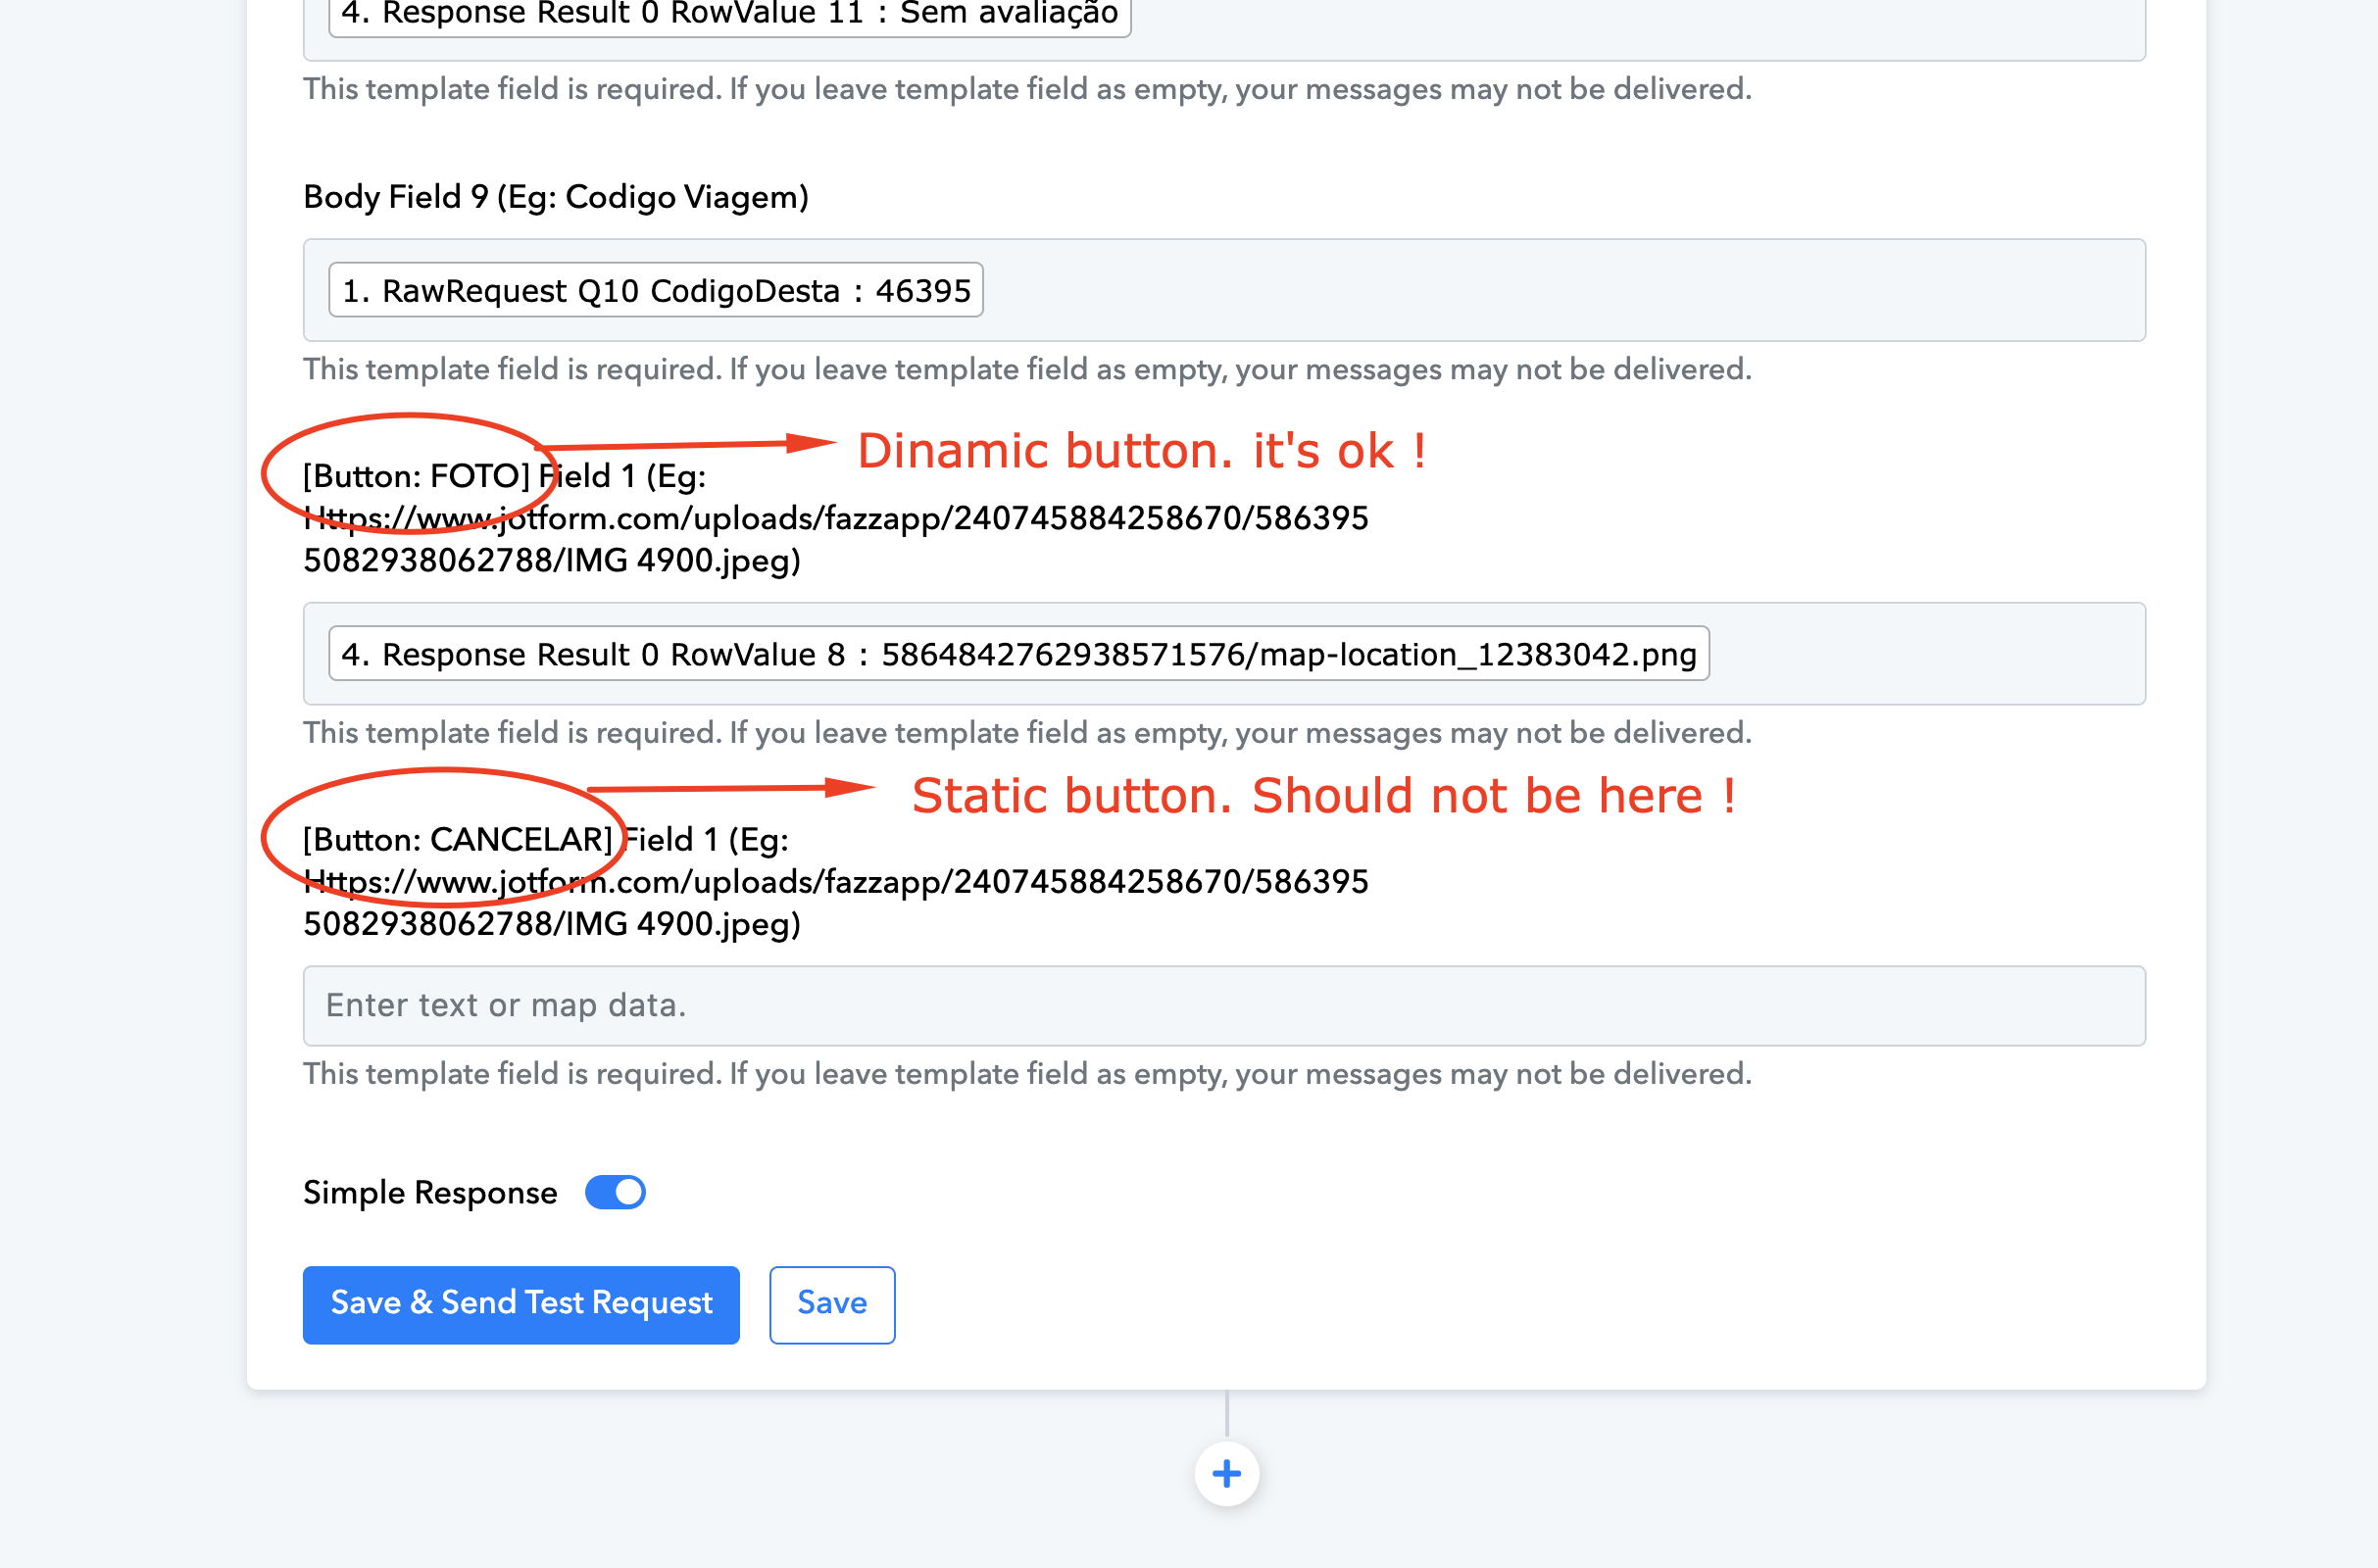
Task: Click required-field hint below CANCELAR input
Action: pyautogui.click(x=1027, y=1074)
